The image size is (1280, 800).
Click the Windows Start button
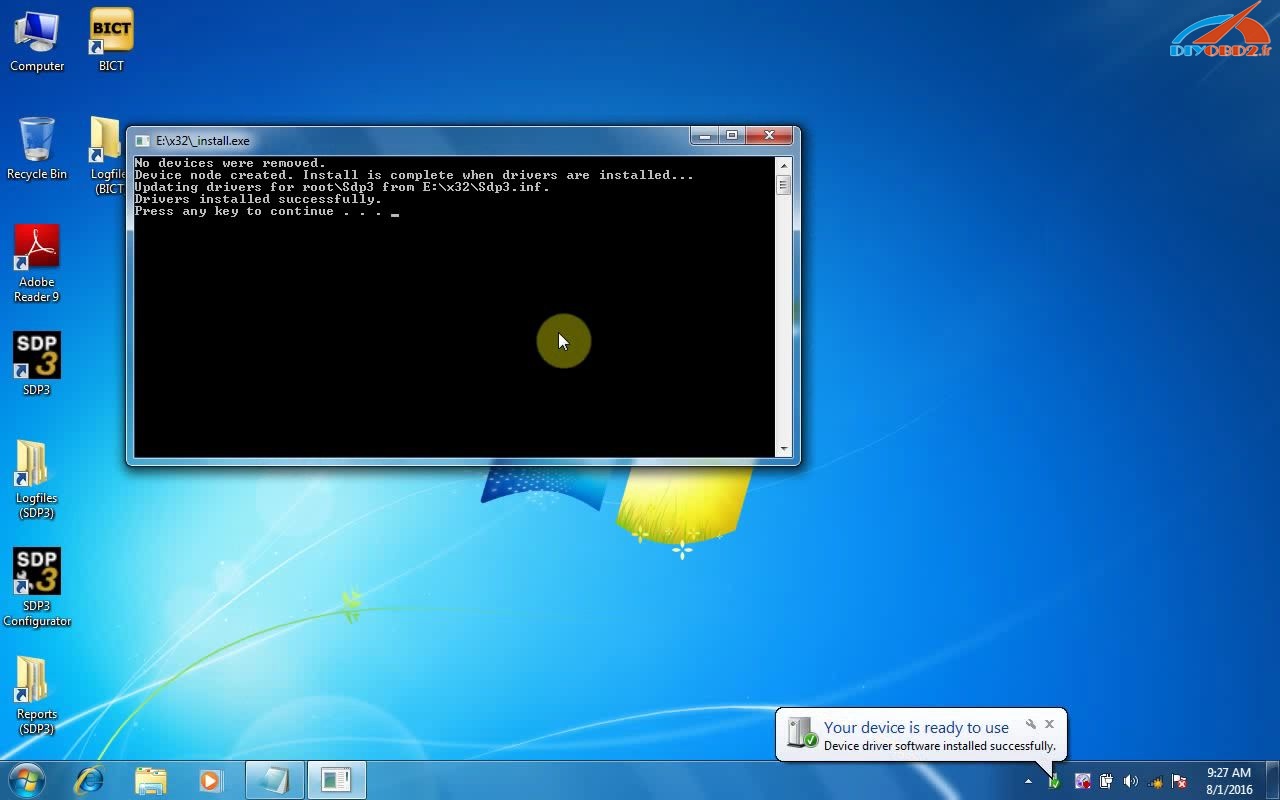click(27, 780)
